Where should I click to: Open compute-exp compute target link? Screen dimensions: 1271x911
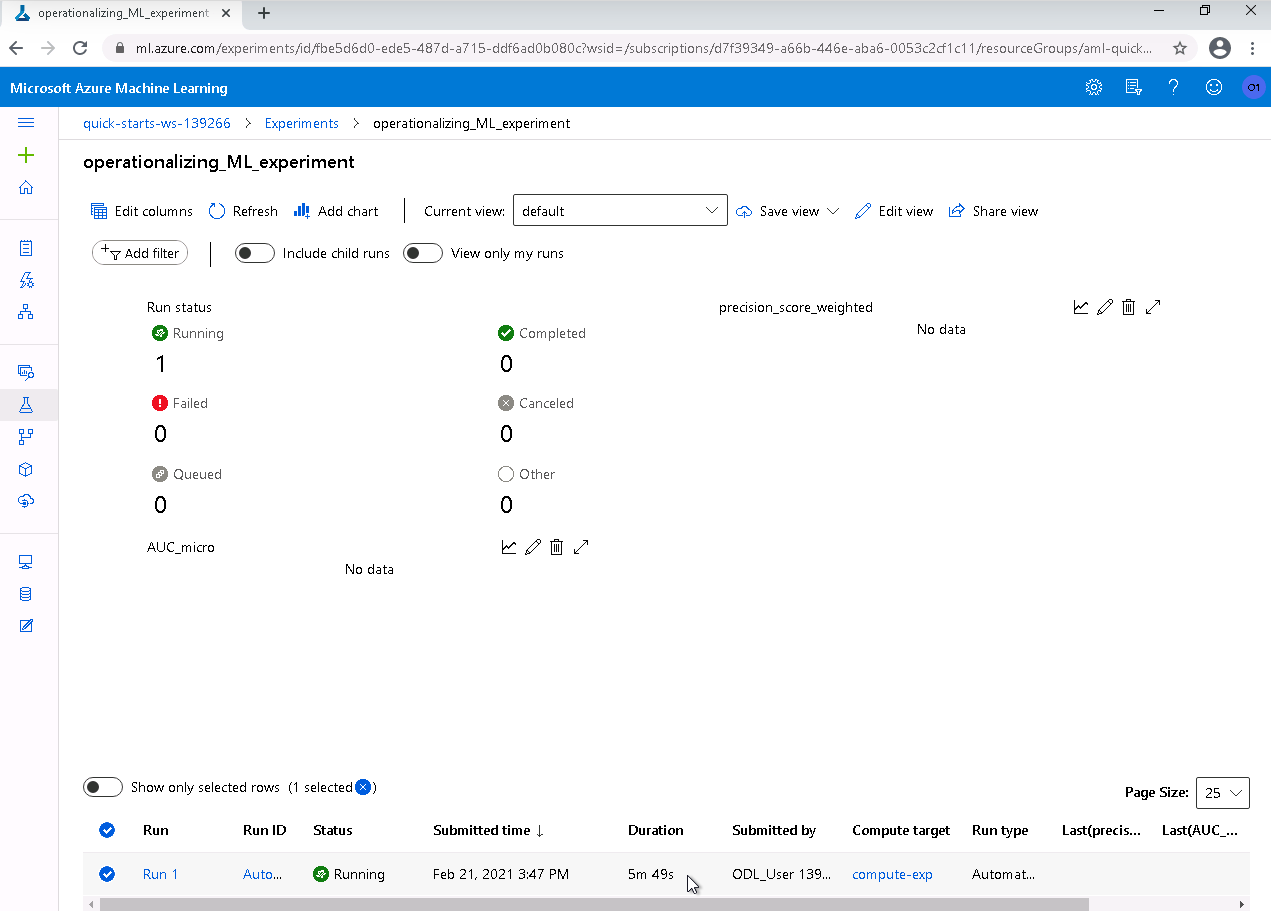[892, 874]
